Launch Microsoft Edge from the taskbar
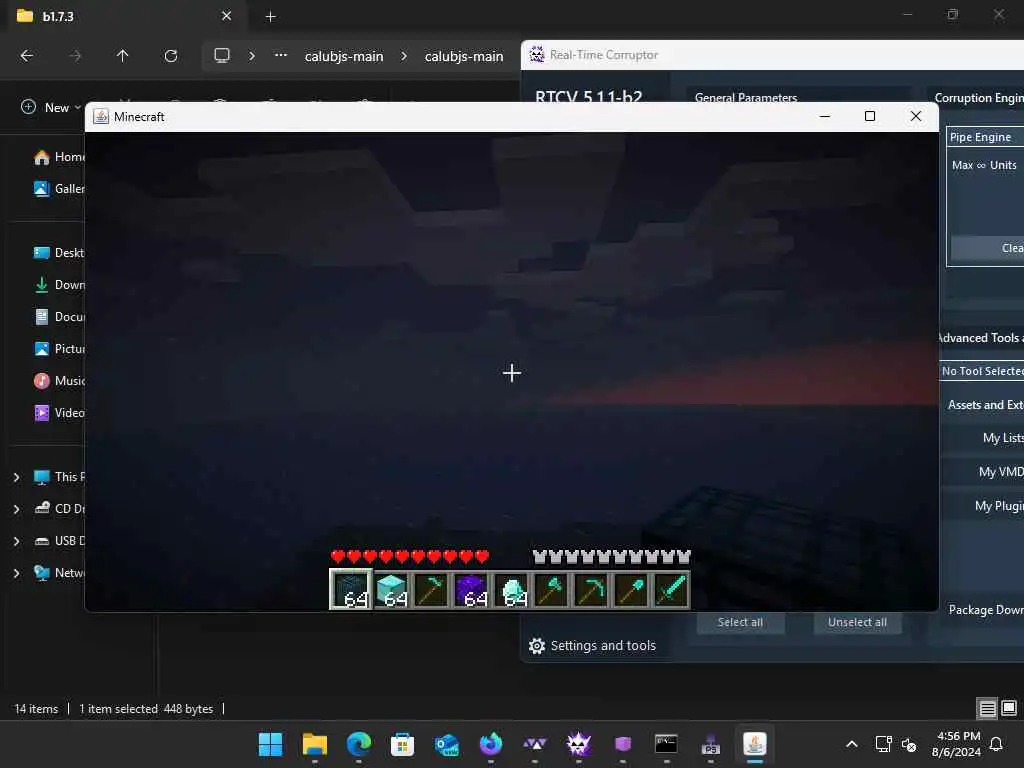This screenshot has width=1024, height=768. coord(359,744)
